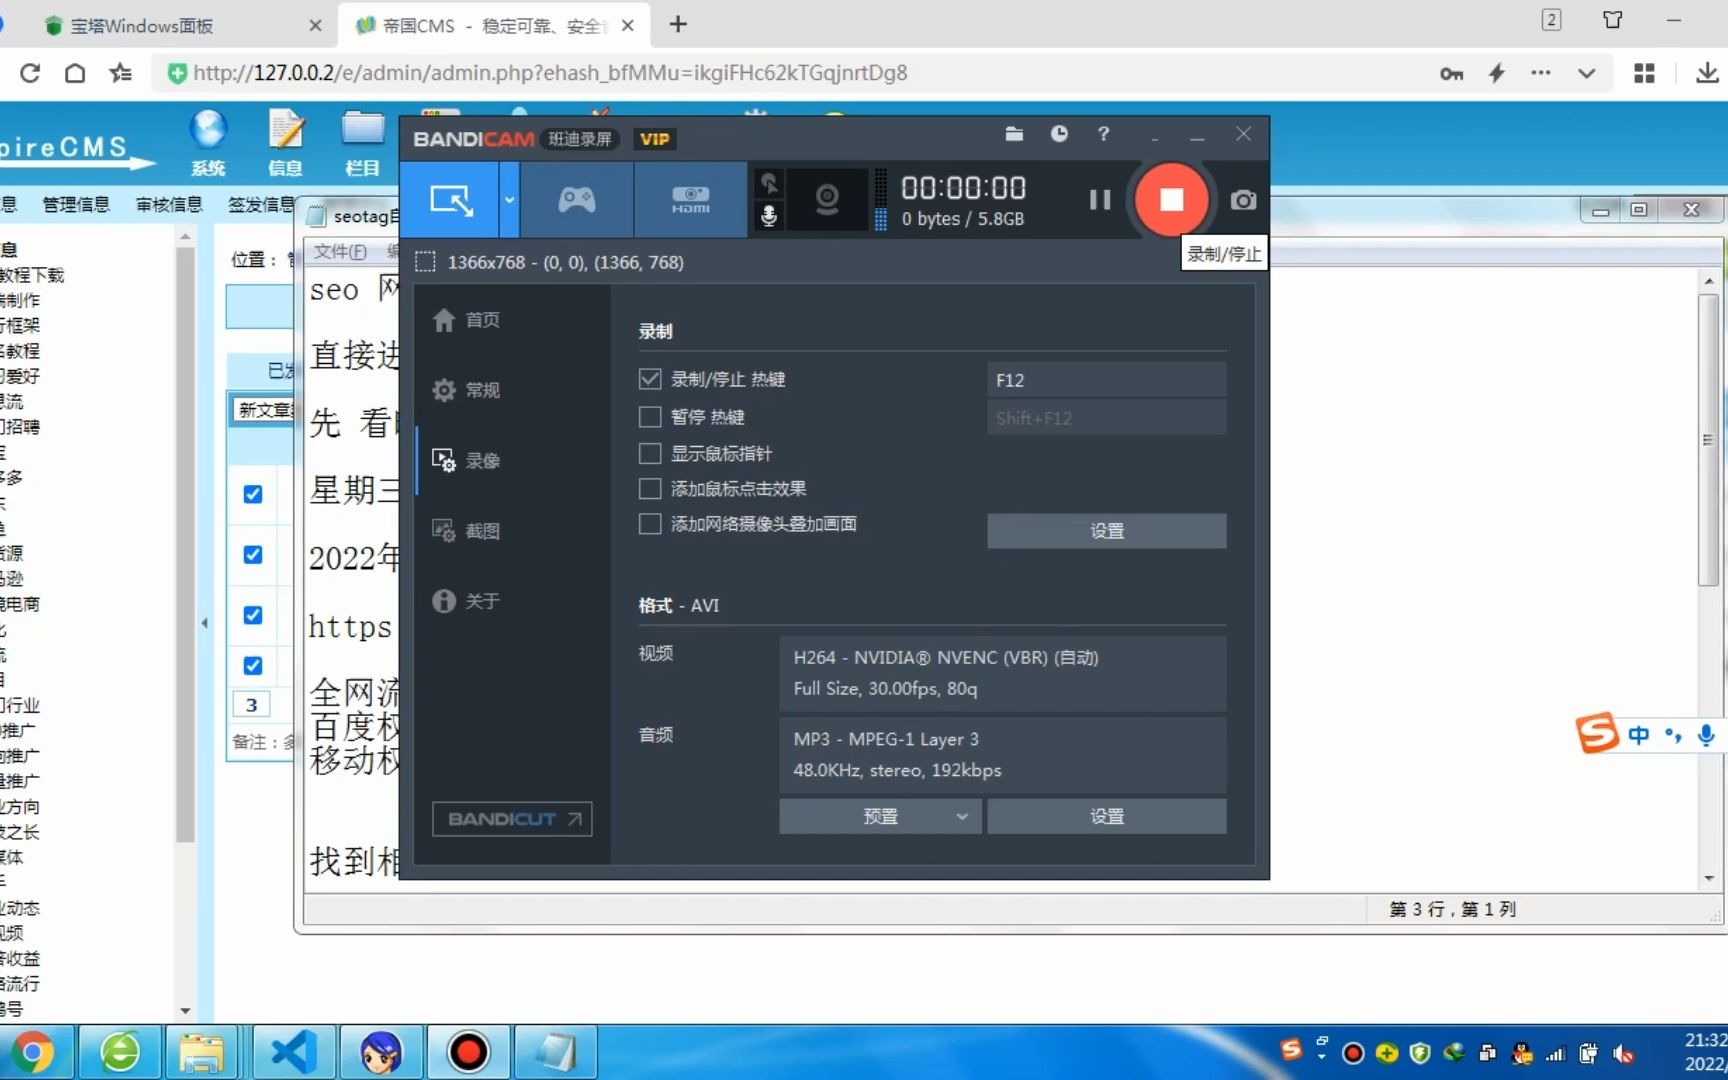Open 信息 icon in EmpireCMS toolbar
This screenshot has width=1728, height=1080.
coord(285,142)
